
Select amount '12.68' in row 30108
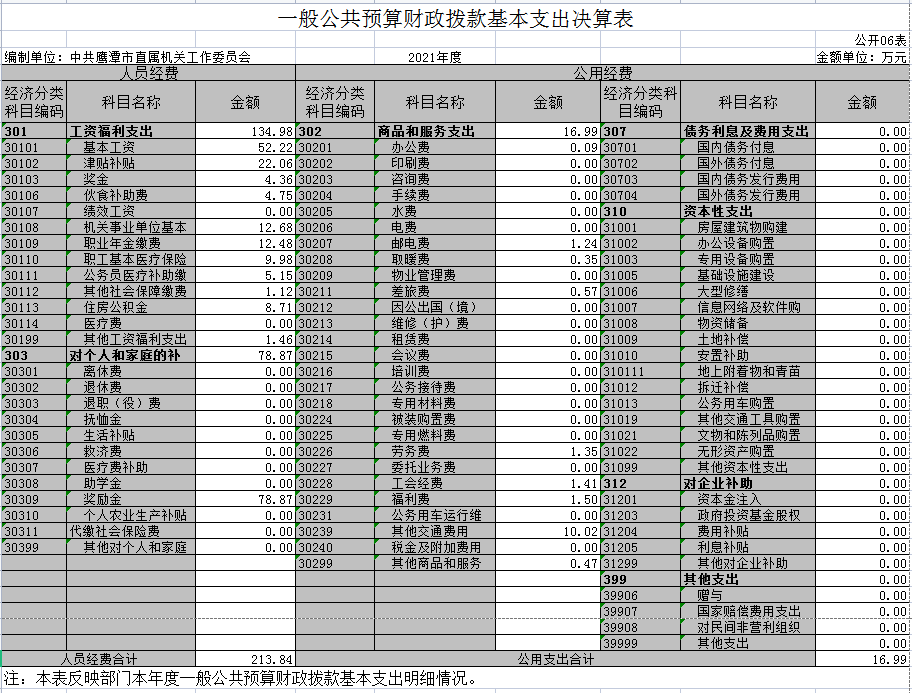[245, 227]
